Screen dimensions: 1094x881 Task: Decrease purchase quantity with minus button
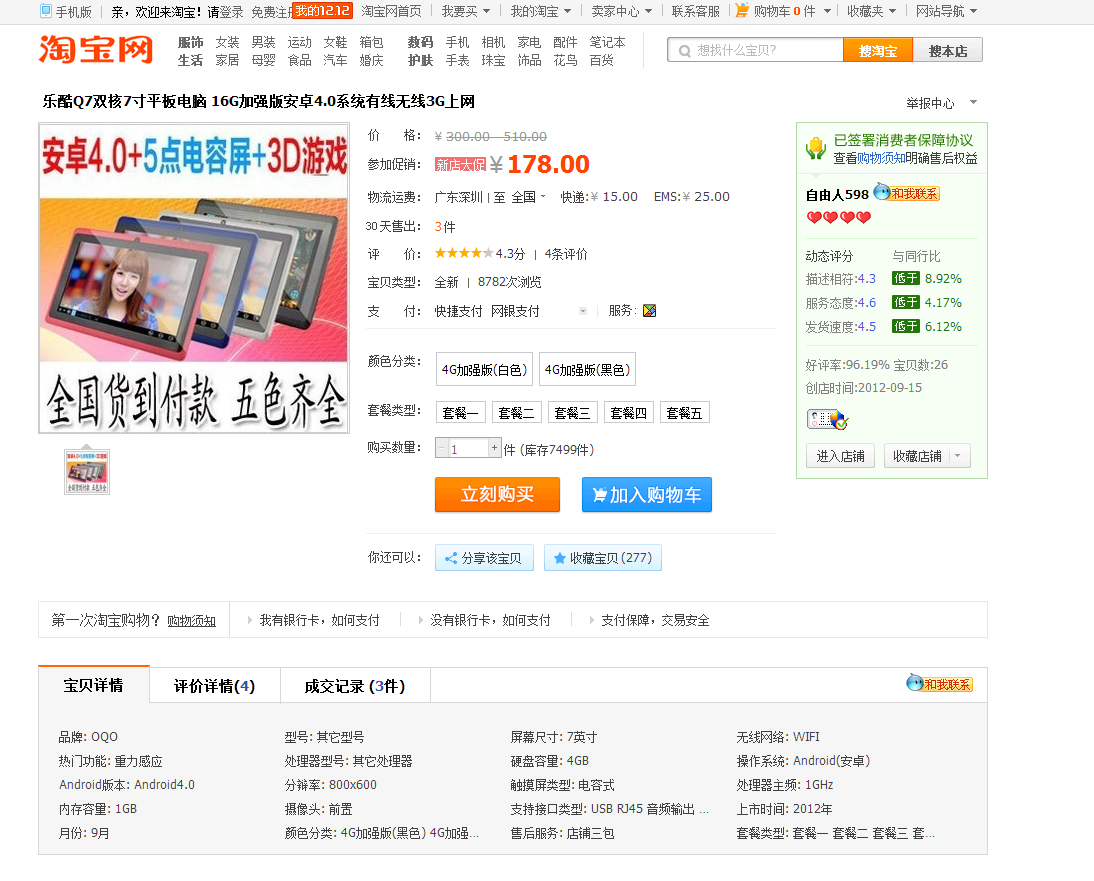click(x=441, y=447)
